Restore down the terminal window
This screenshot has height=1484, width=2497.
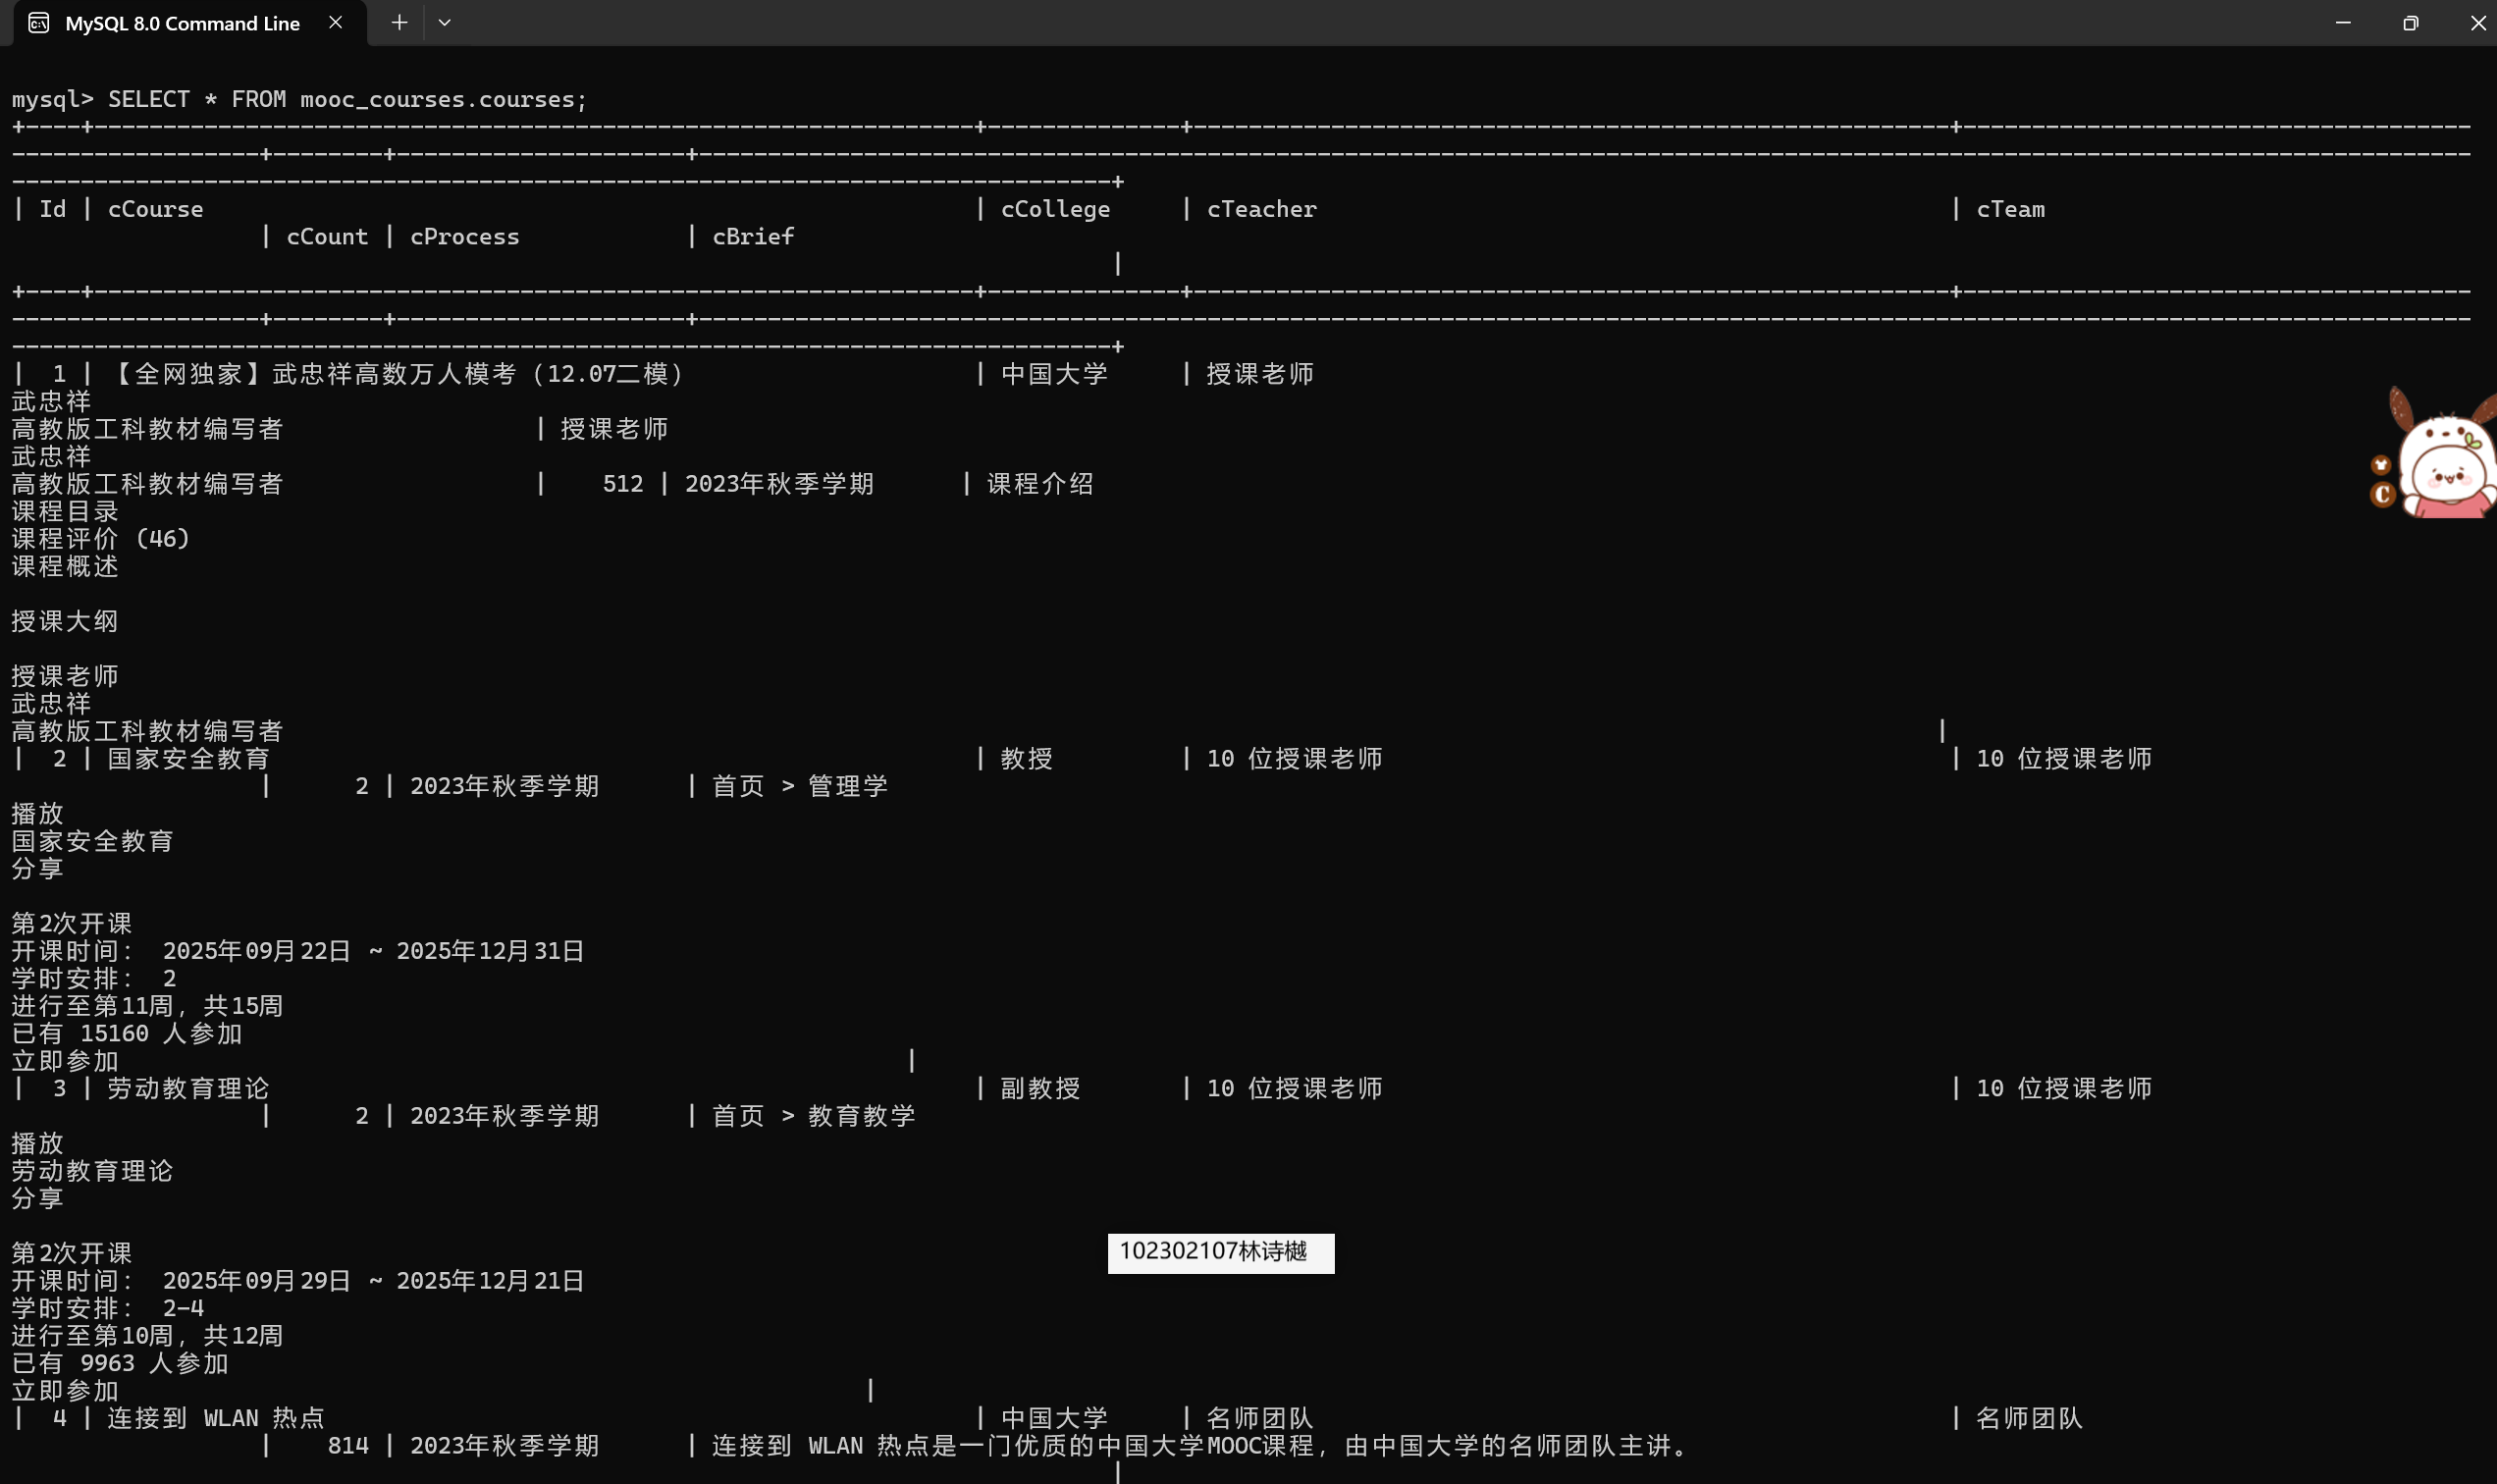point(2411,23)
